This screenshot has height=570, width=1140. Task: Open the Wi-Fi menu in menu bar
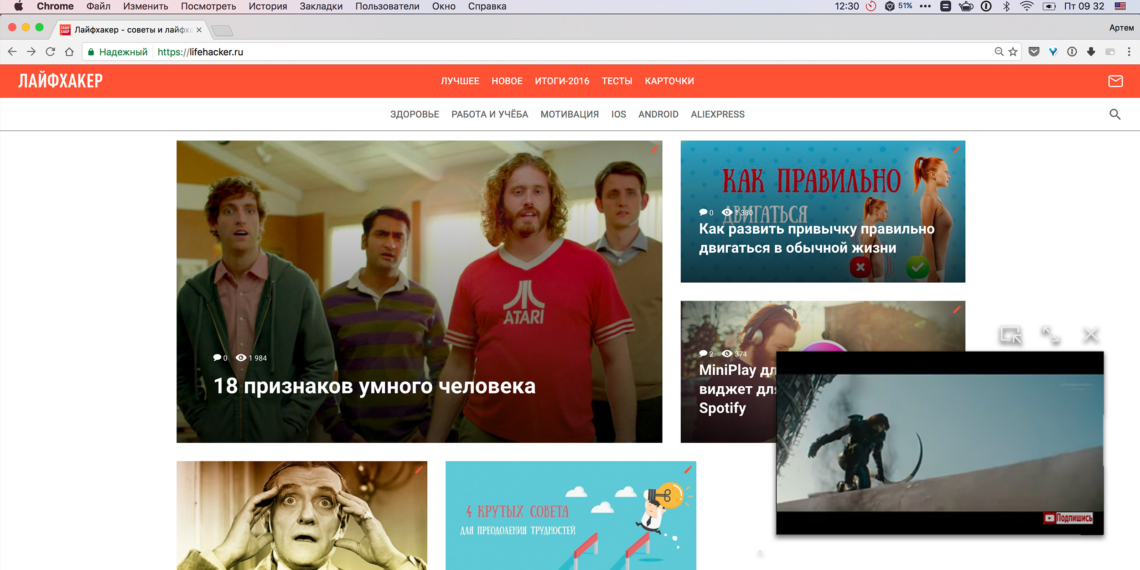click(x=1026, y=6)
